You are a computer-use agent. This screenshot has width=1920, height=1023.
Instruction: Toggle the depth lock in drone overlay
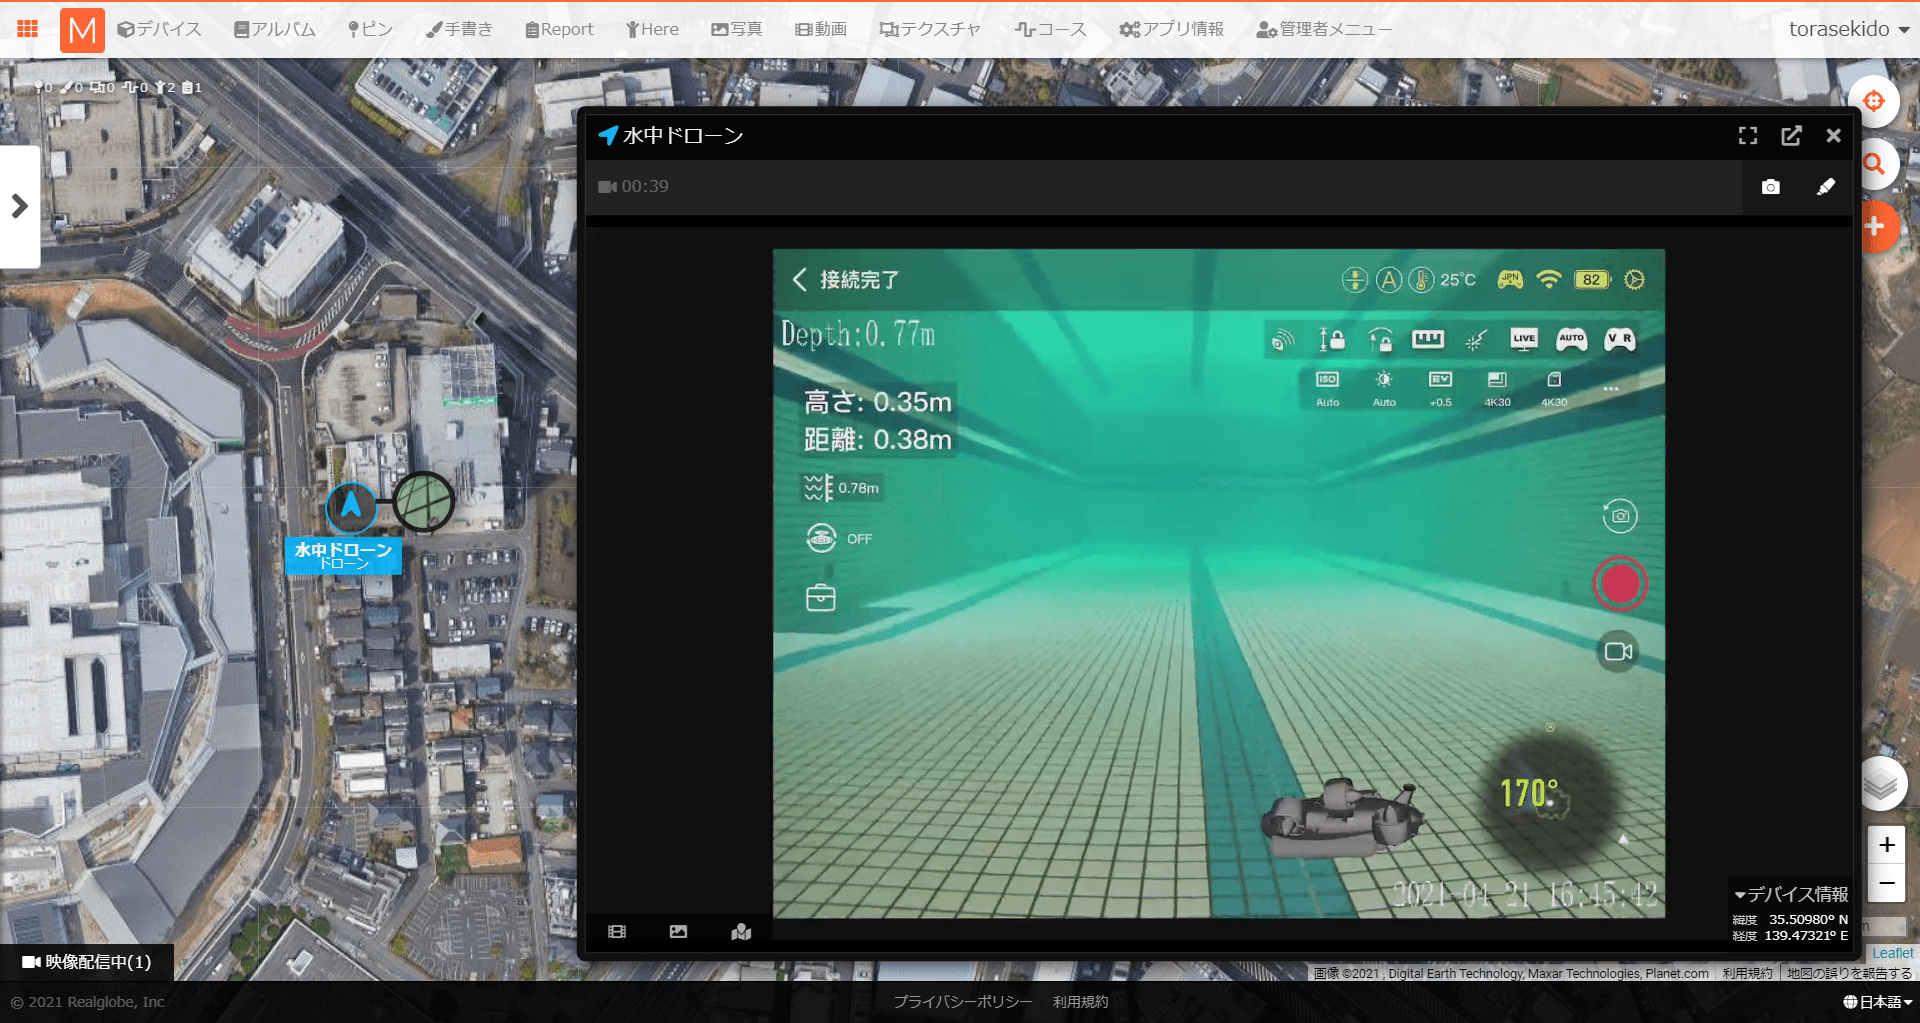coord(1331,339)
